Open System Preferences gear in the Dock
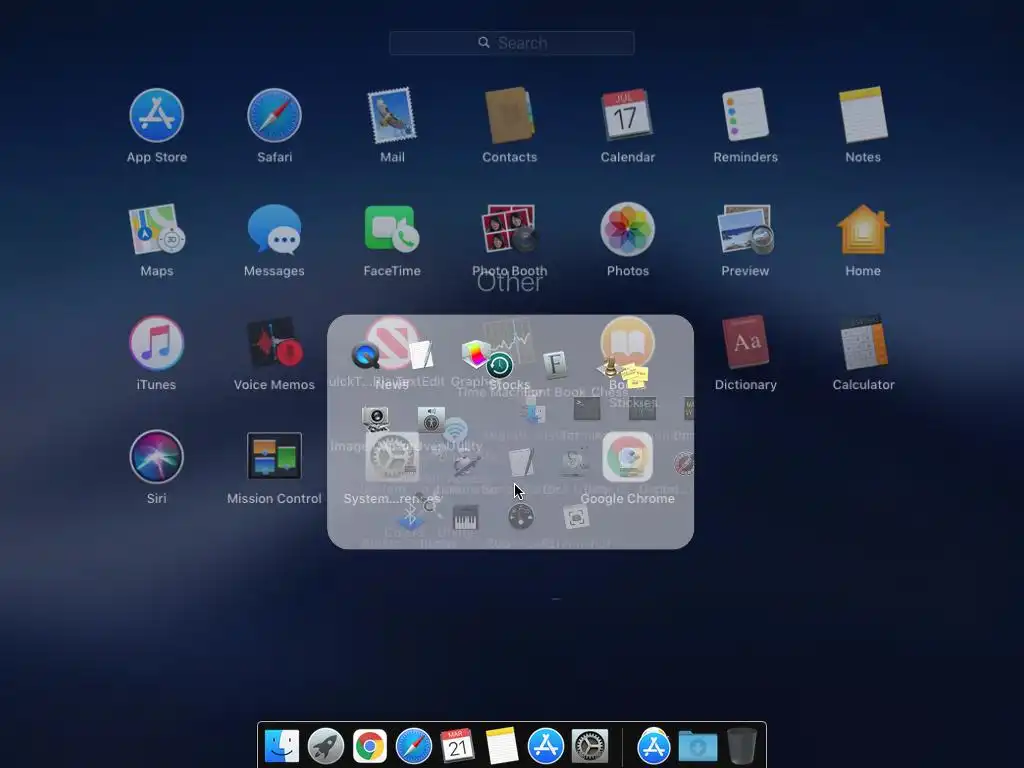The height and width of the screenshot is (768, 1024). pyautogui.click(x=590, y=746)
